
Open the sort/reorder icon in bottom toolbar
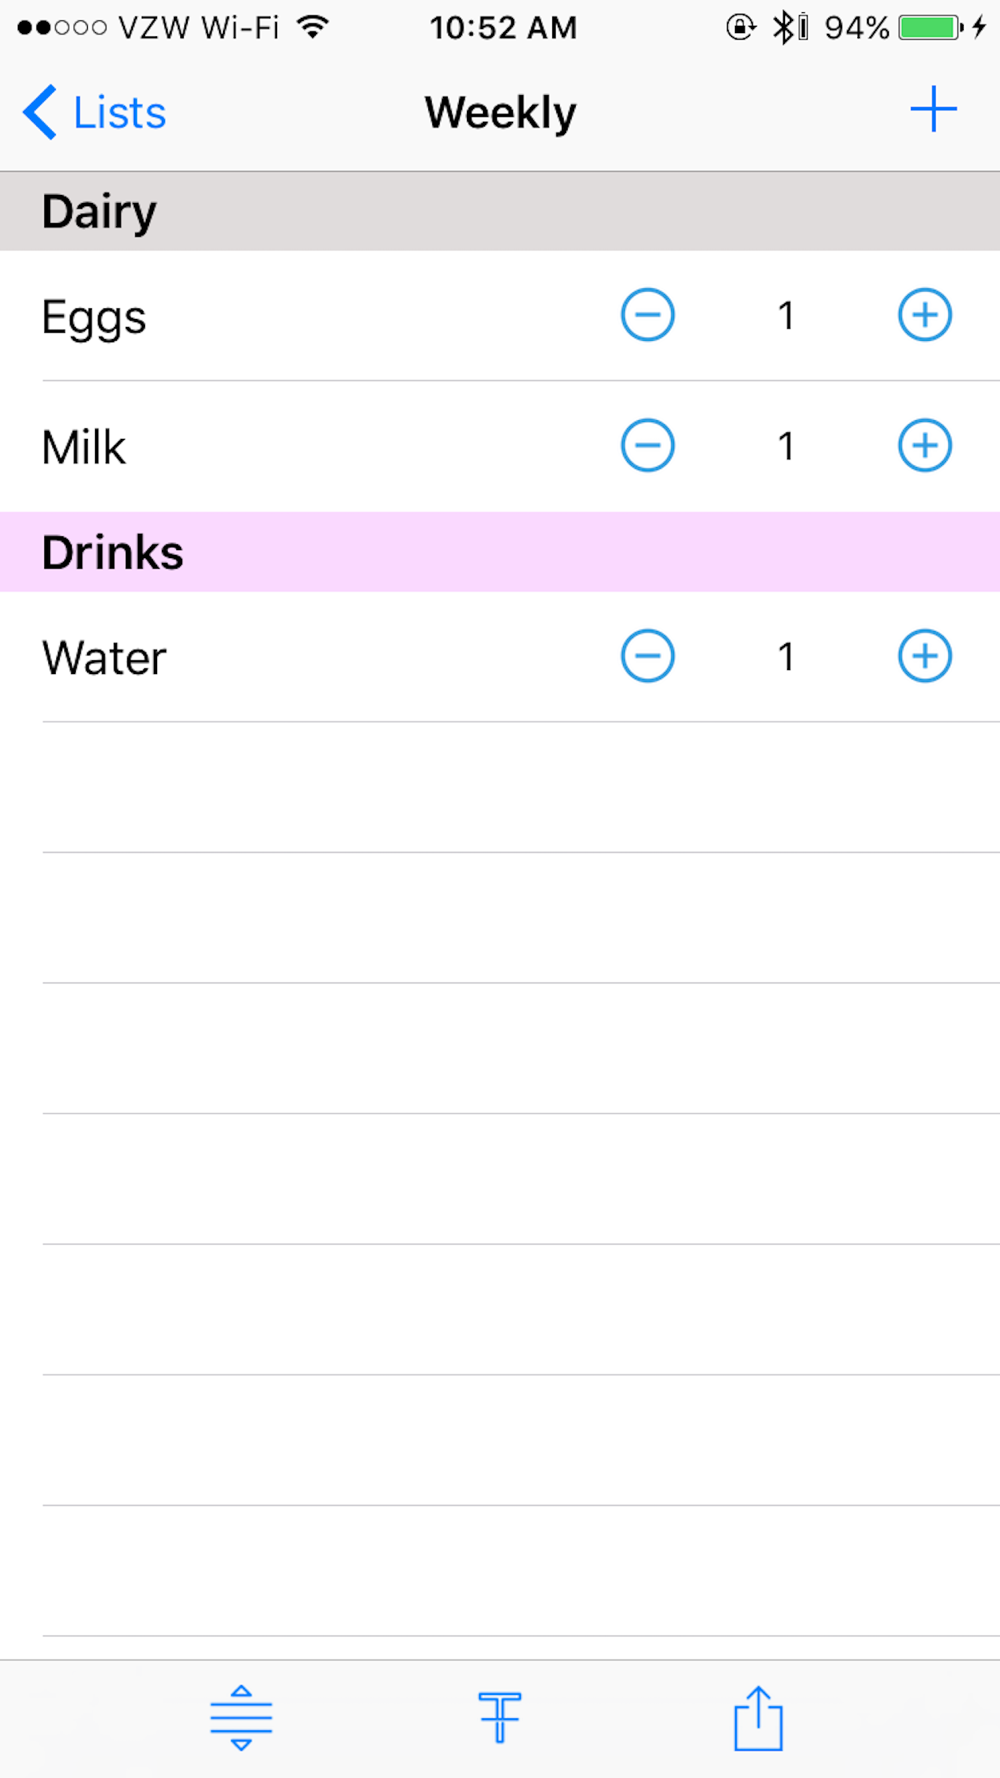coord(241,1718)
